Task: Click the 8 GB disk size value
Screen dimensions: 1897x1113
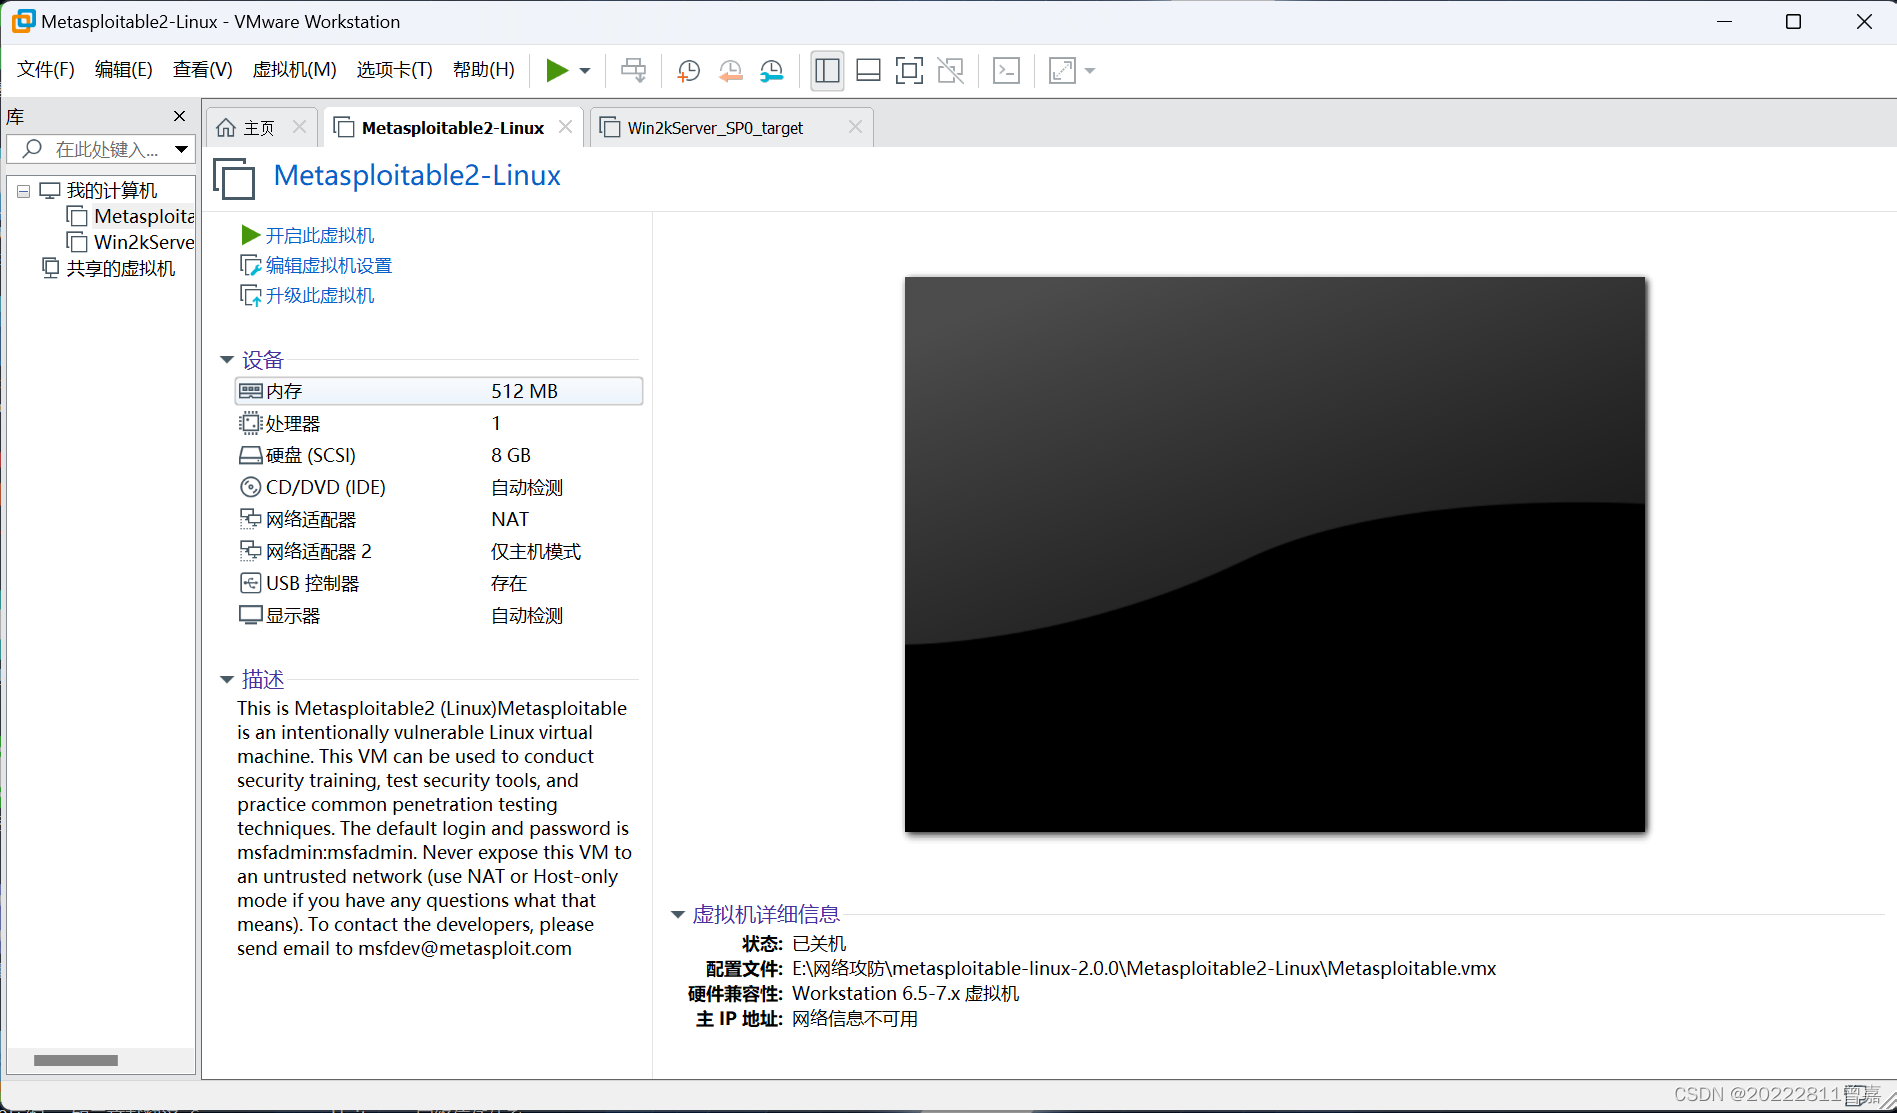Action: 511,455
